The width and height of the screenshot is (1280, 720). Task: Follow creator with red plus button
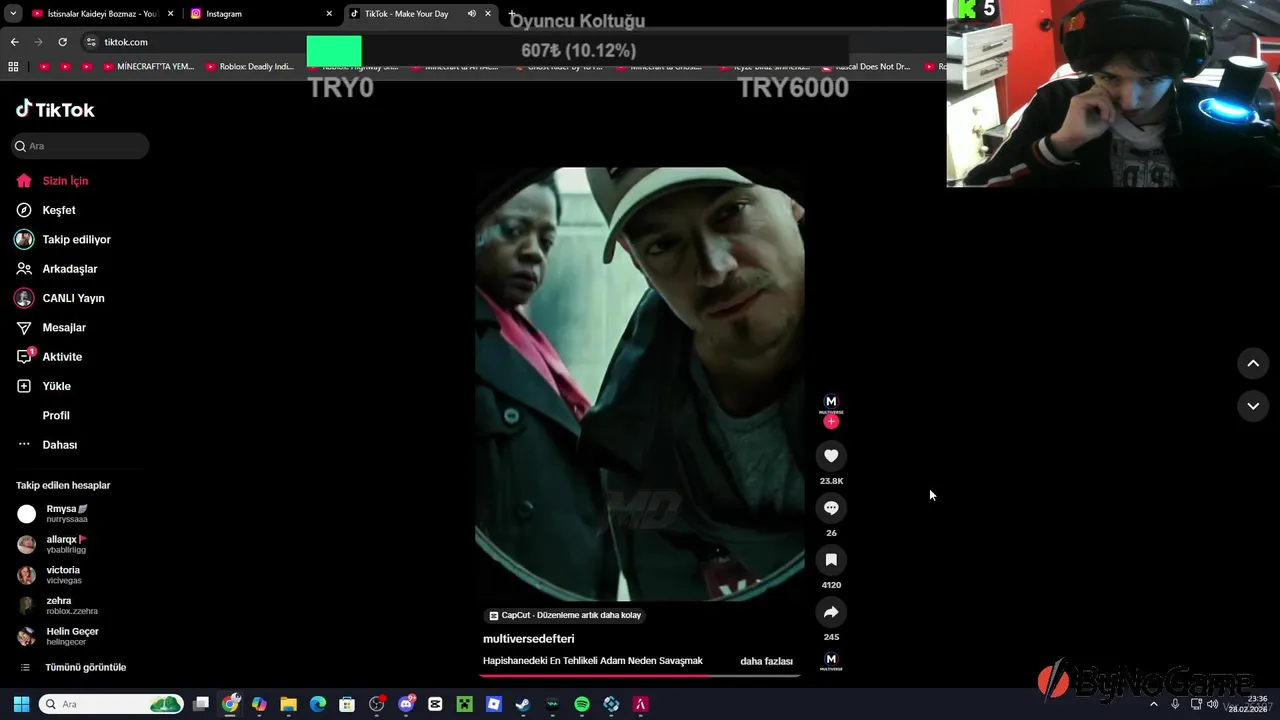coord(831,422)
